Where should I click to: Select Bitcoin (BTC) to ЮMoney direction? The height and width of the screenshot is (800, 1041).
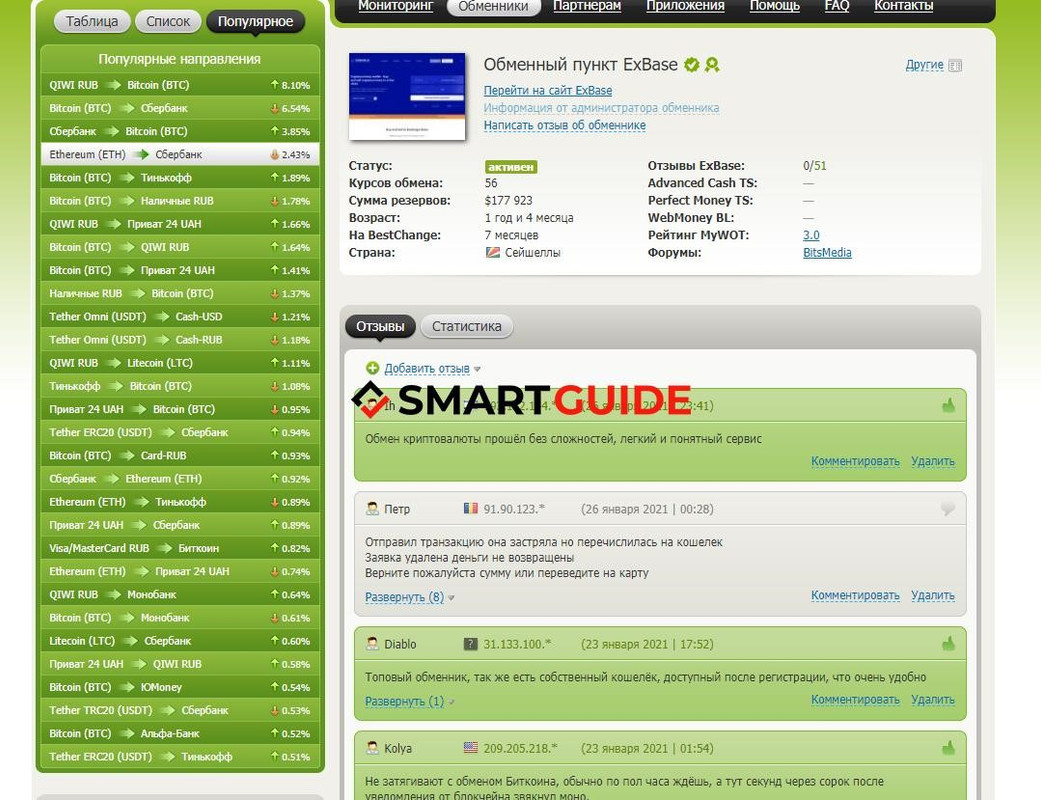coord(180,687)
